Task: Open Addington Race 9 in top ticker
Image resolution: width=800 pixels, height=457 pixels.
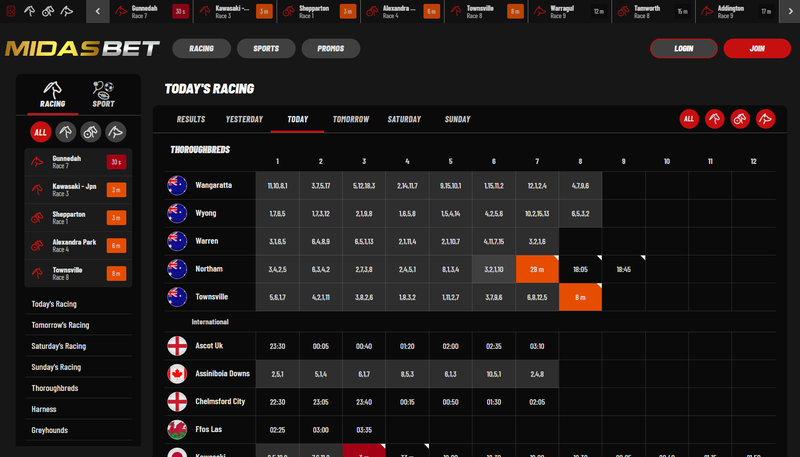Action: tap(737, 11)
